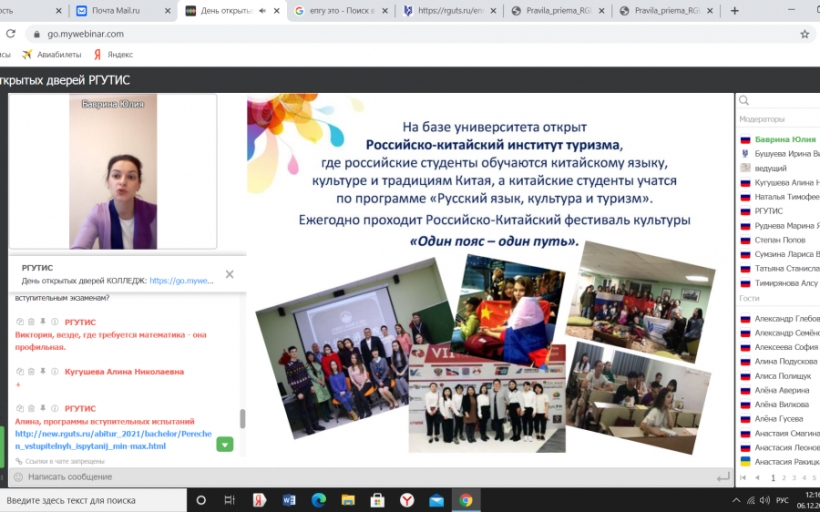Open Cortana circle on the taskbar
The width and height of the screenshot is (820, 512).
(201, 500)
